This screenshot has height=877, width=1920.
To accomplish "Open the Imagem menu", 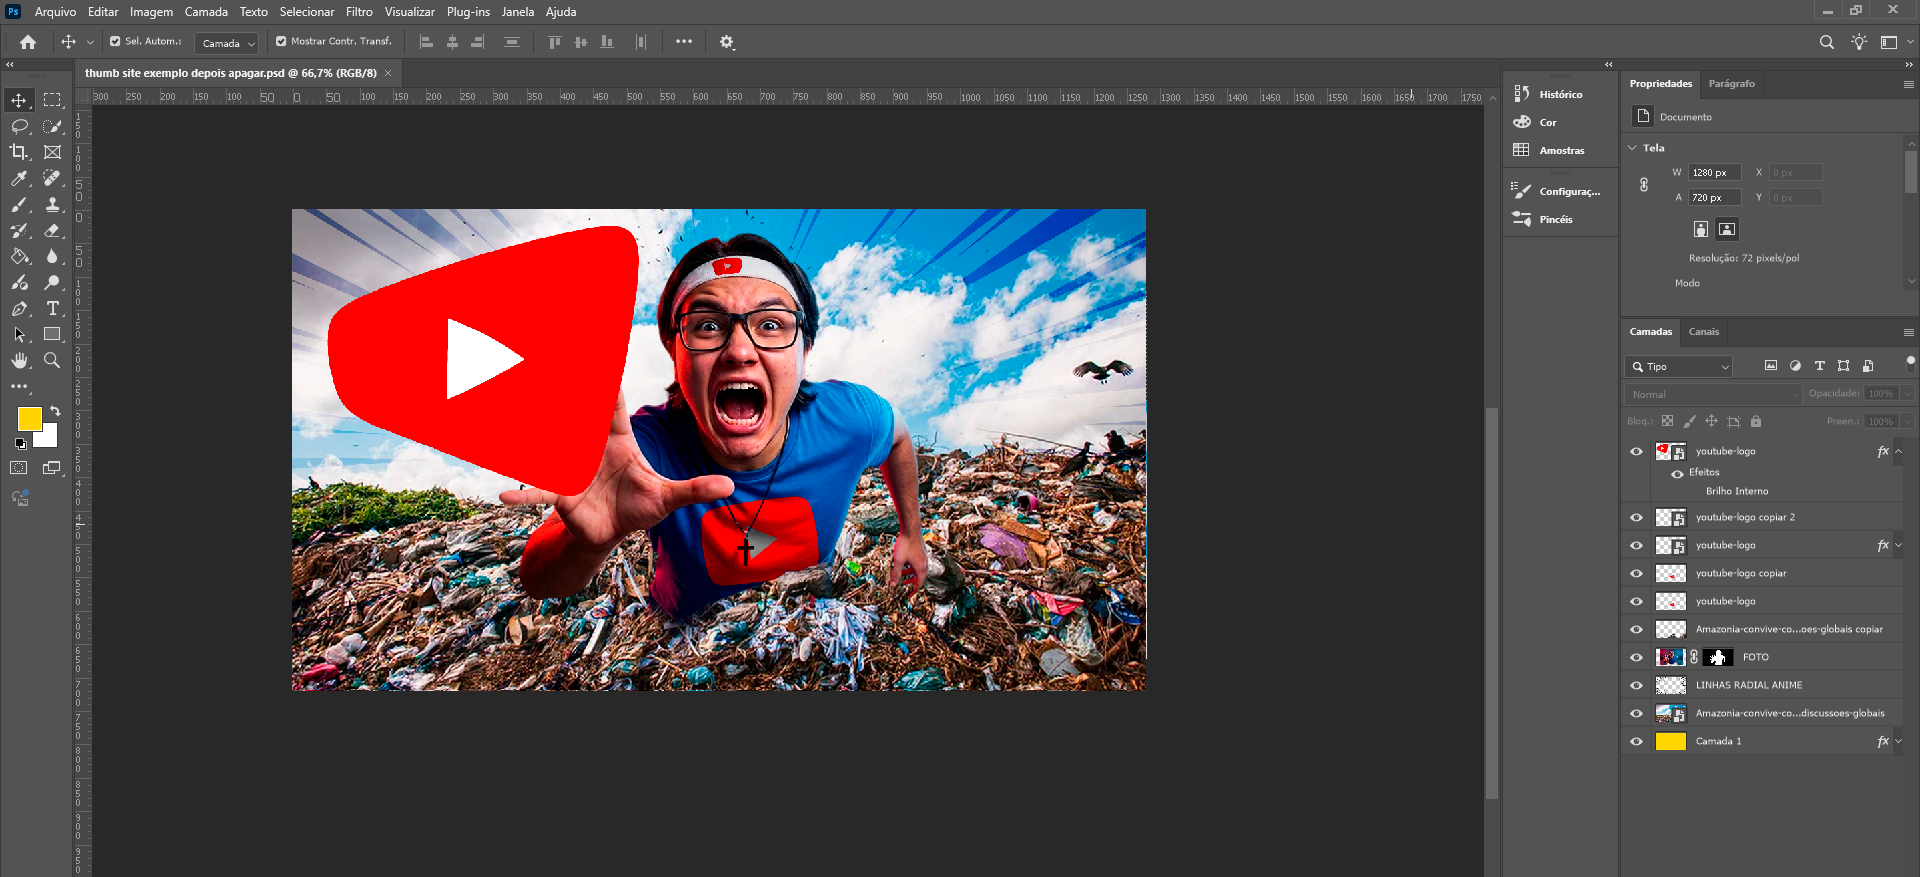I will [x=151, y=12].
